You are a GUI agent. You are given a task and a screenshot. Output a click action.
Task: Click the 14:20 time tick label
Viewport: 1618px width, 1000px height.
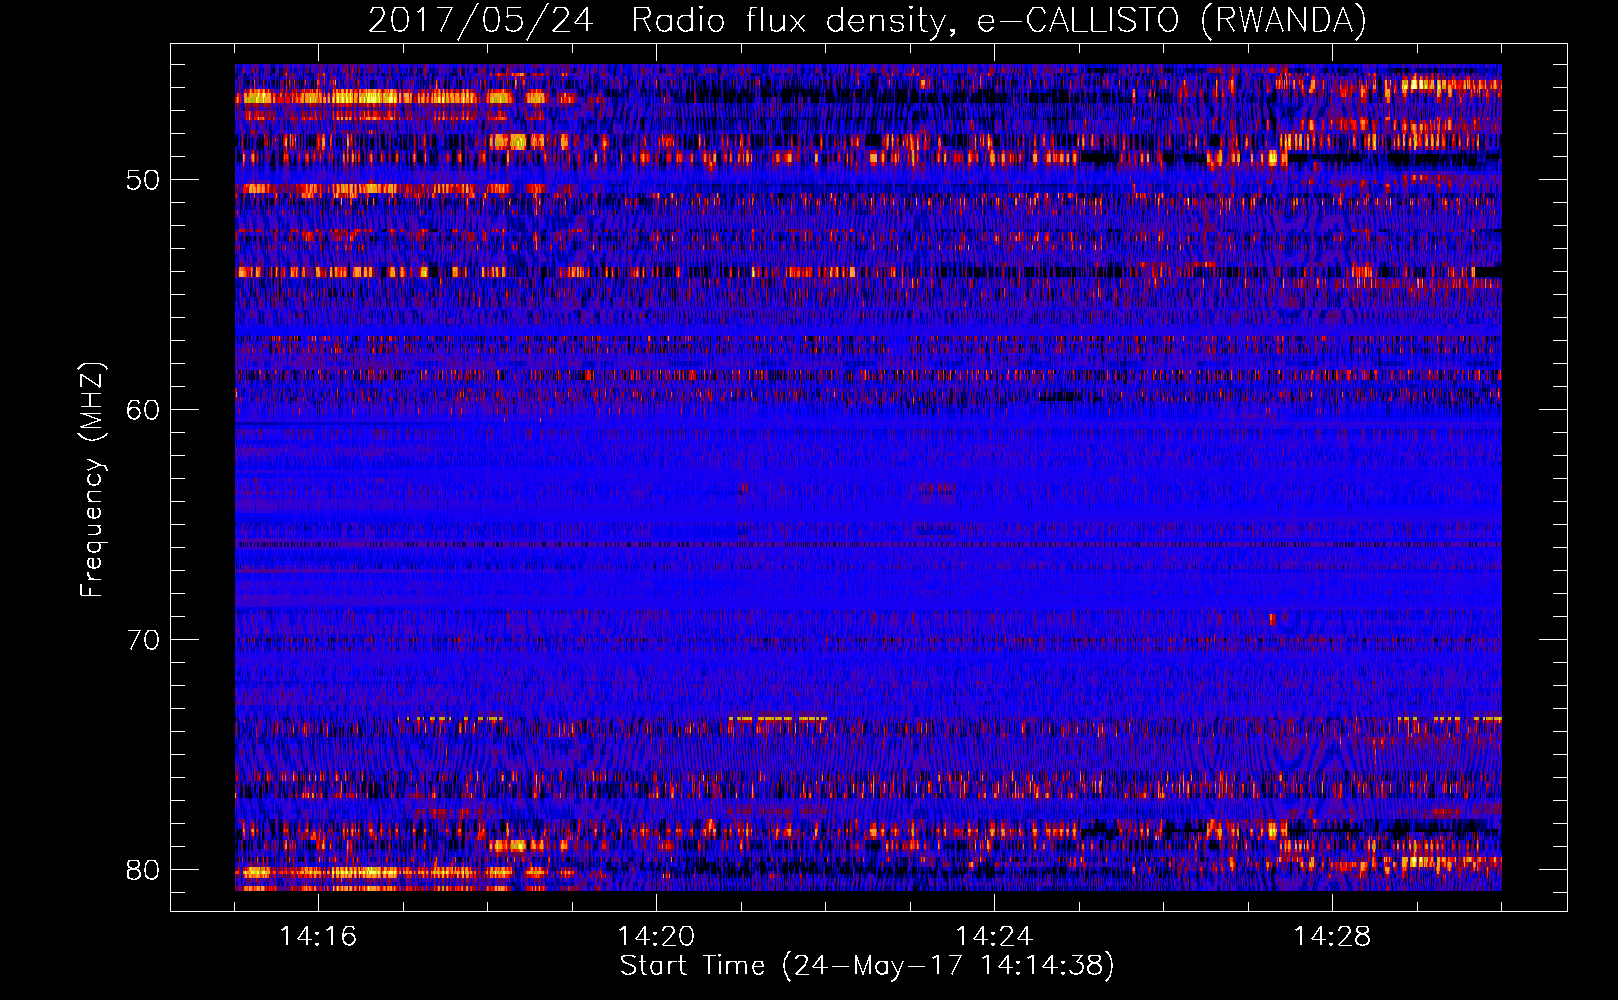tap(656, 937)
